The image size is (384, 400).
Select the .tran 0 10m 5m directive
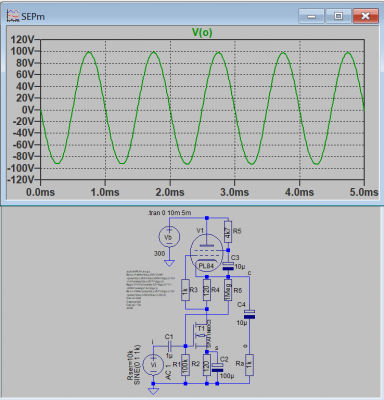[x=169, y=213]
